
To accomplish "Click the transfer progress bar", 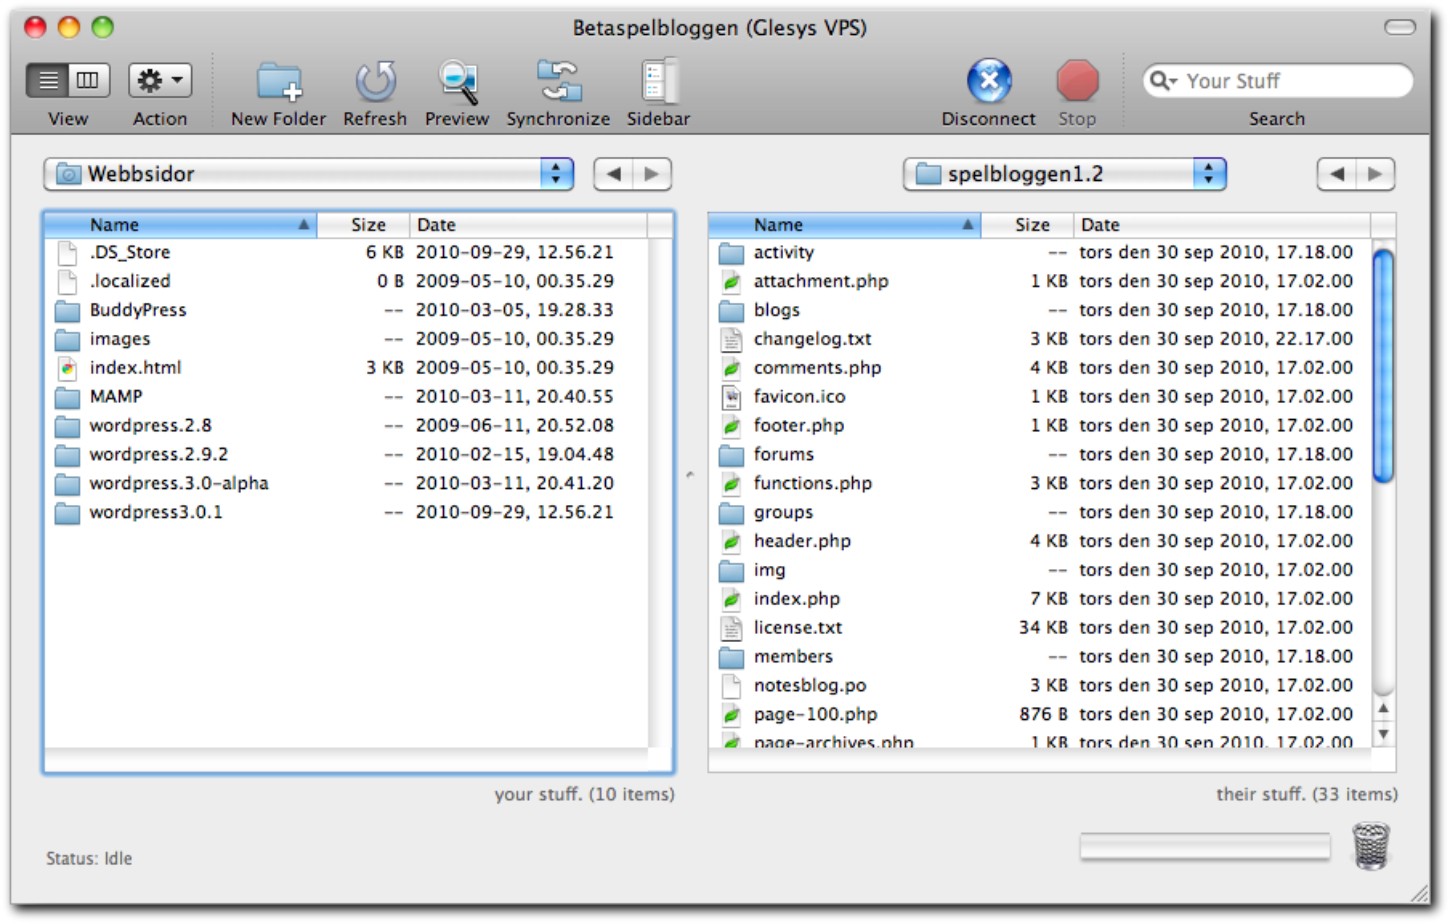I will [1205, 847].
